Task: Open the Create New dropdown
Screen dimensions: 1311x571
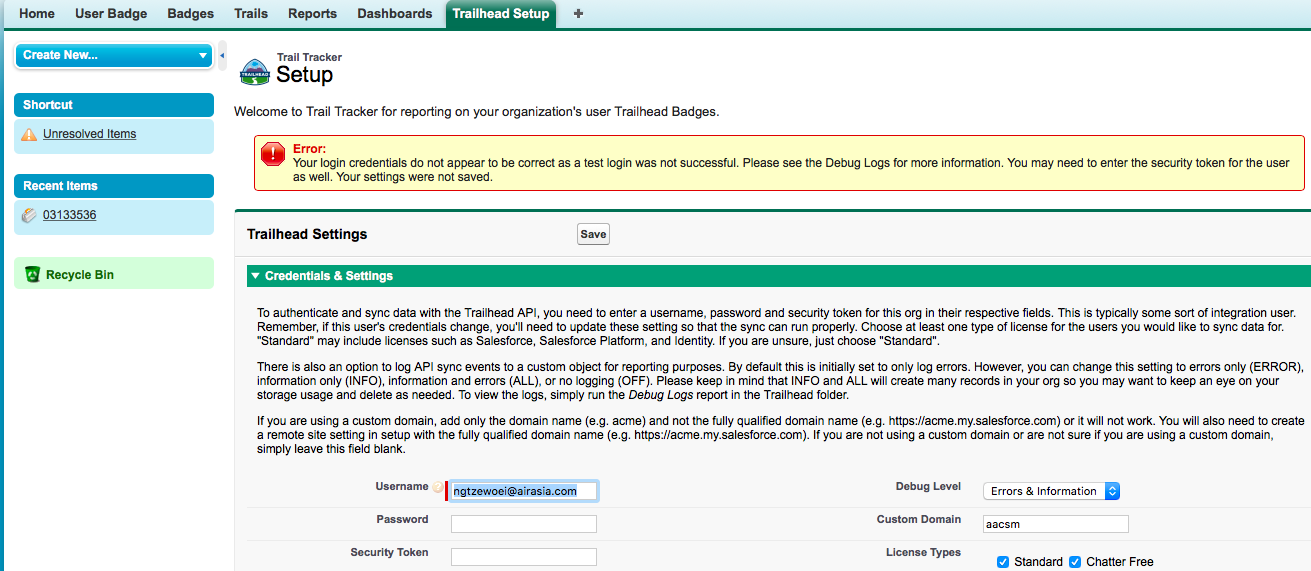Action: click(x=114, y=55)
